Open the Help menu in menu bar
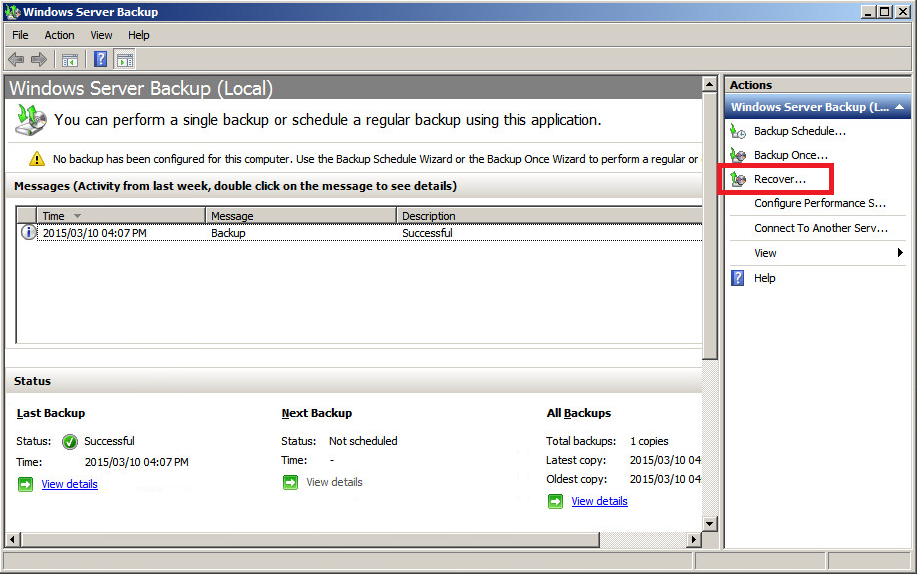This screenshot has width=917, height=574. (139, 35)
